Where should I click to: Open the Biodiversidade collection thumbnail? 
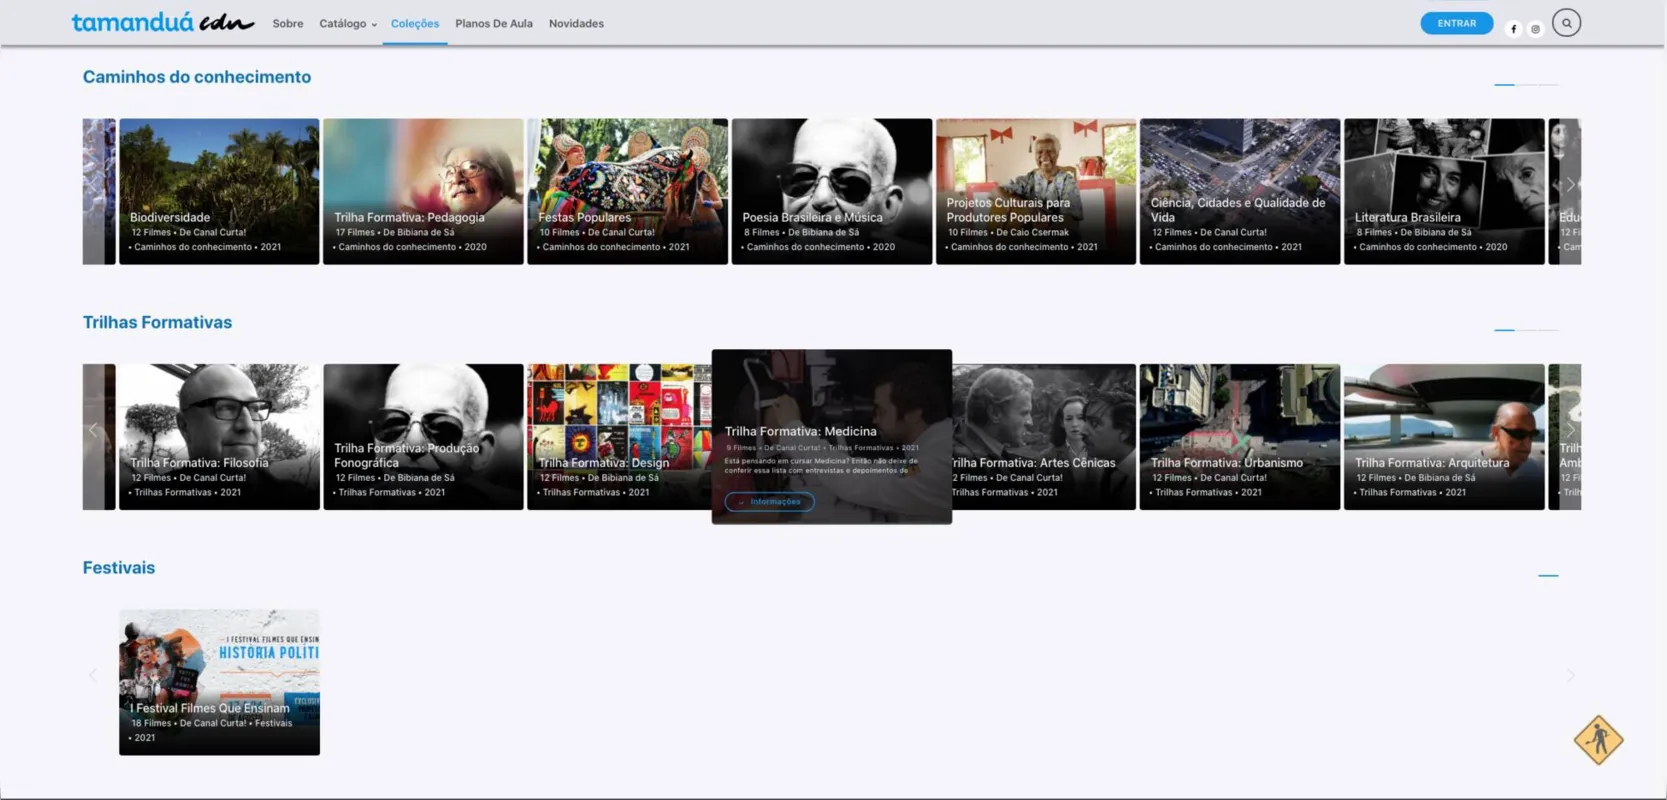tap(219, 191)
